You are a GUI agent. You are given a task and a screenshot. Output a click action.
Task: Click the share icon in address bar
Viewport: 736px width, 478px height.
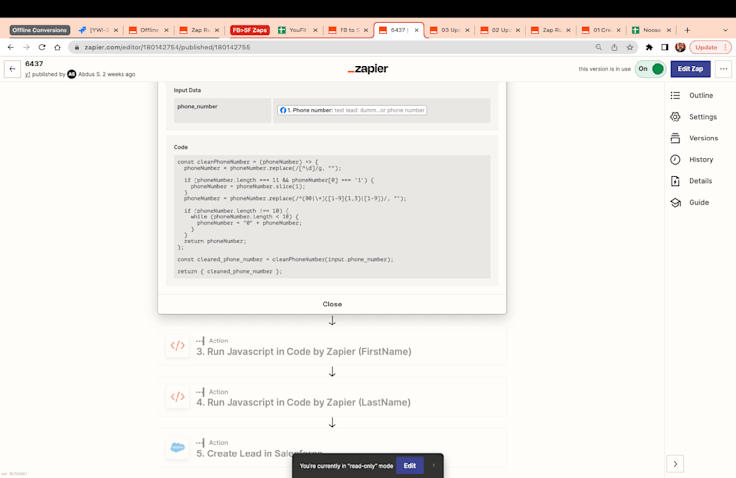pyautogui.click(x=614, y=47)
